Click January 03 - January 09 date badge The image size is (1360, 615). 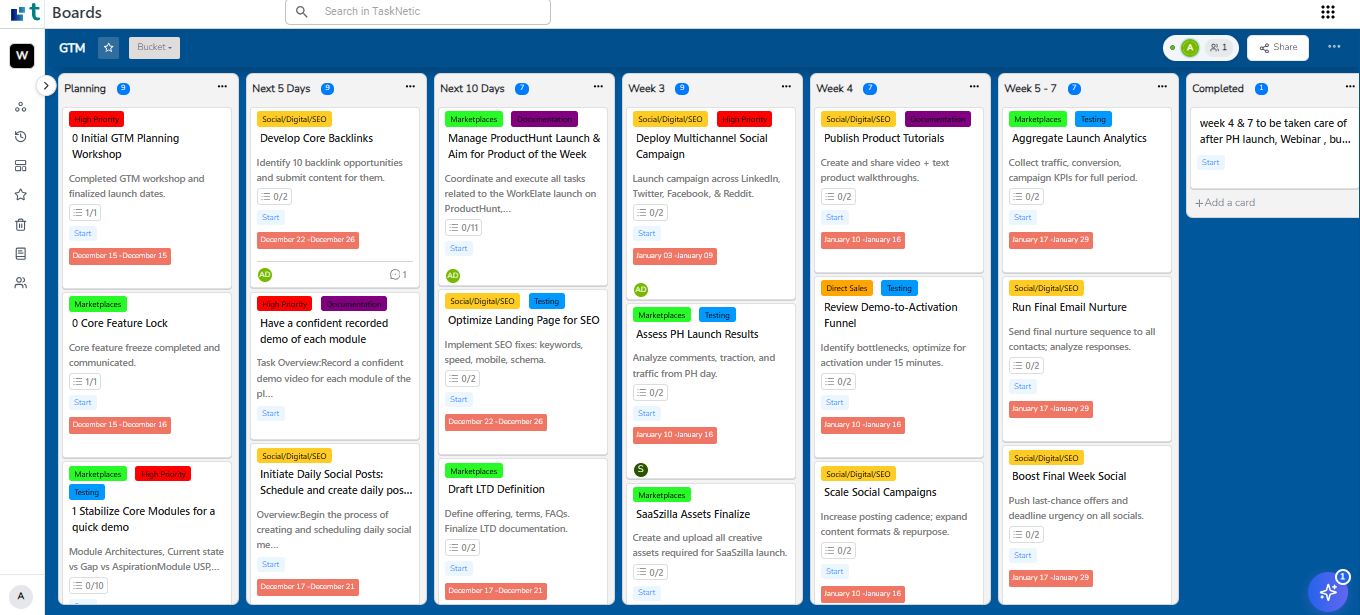pyautogui.click(x=675, y=256)
